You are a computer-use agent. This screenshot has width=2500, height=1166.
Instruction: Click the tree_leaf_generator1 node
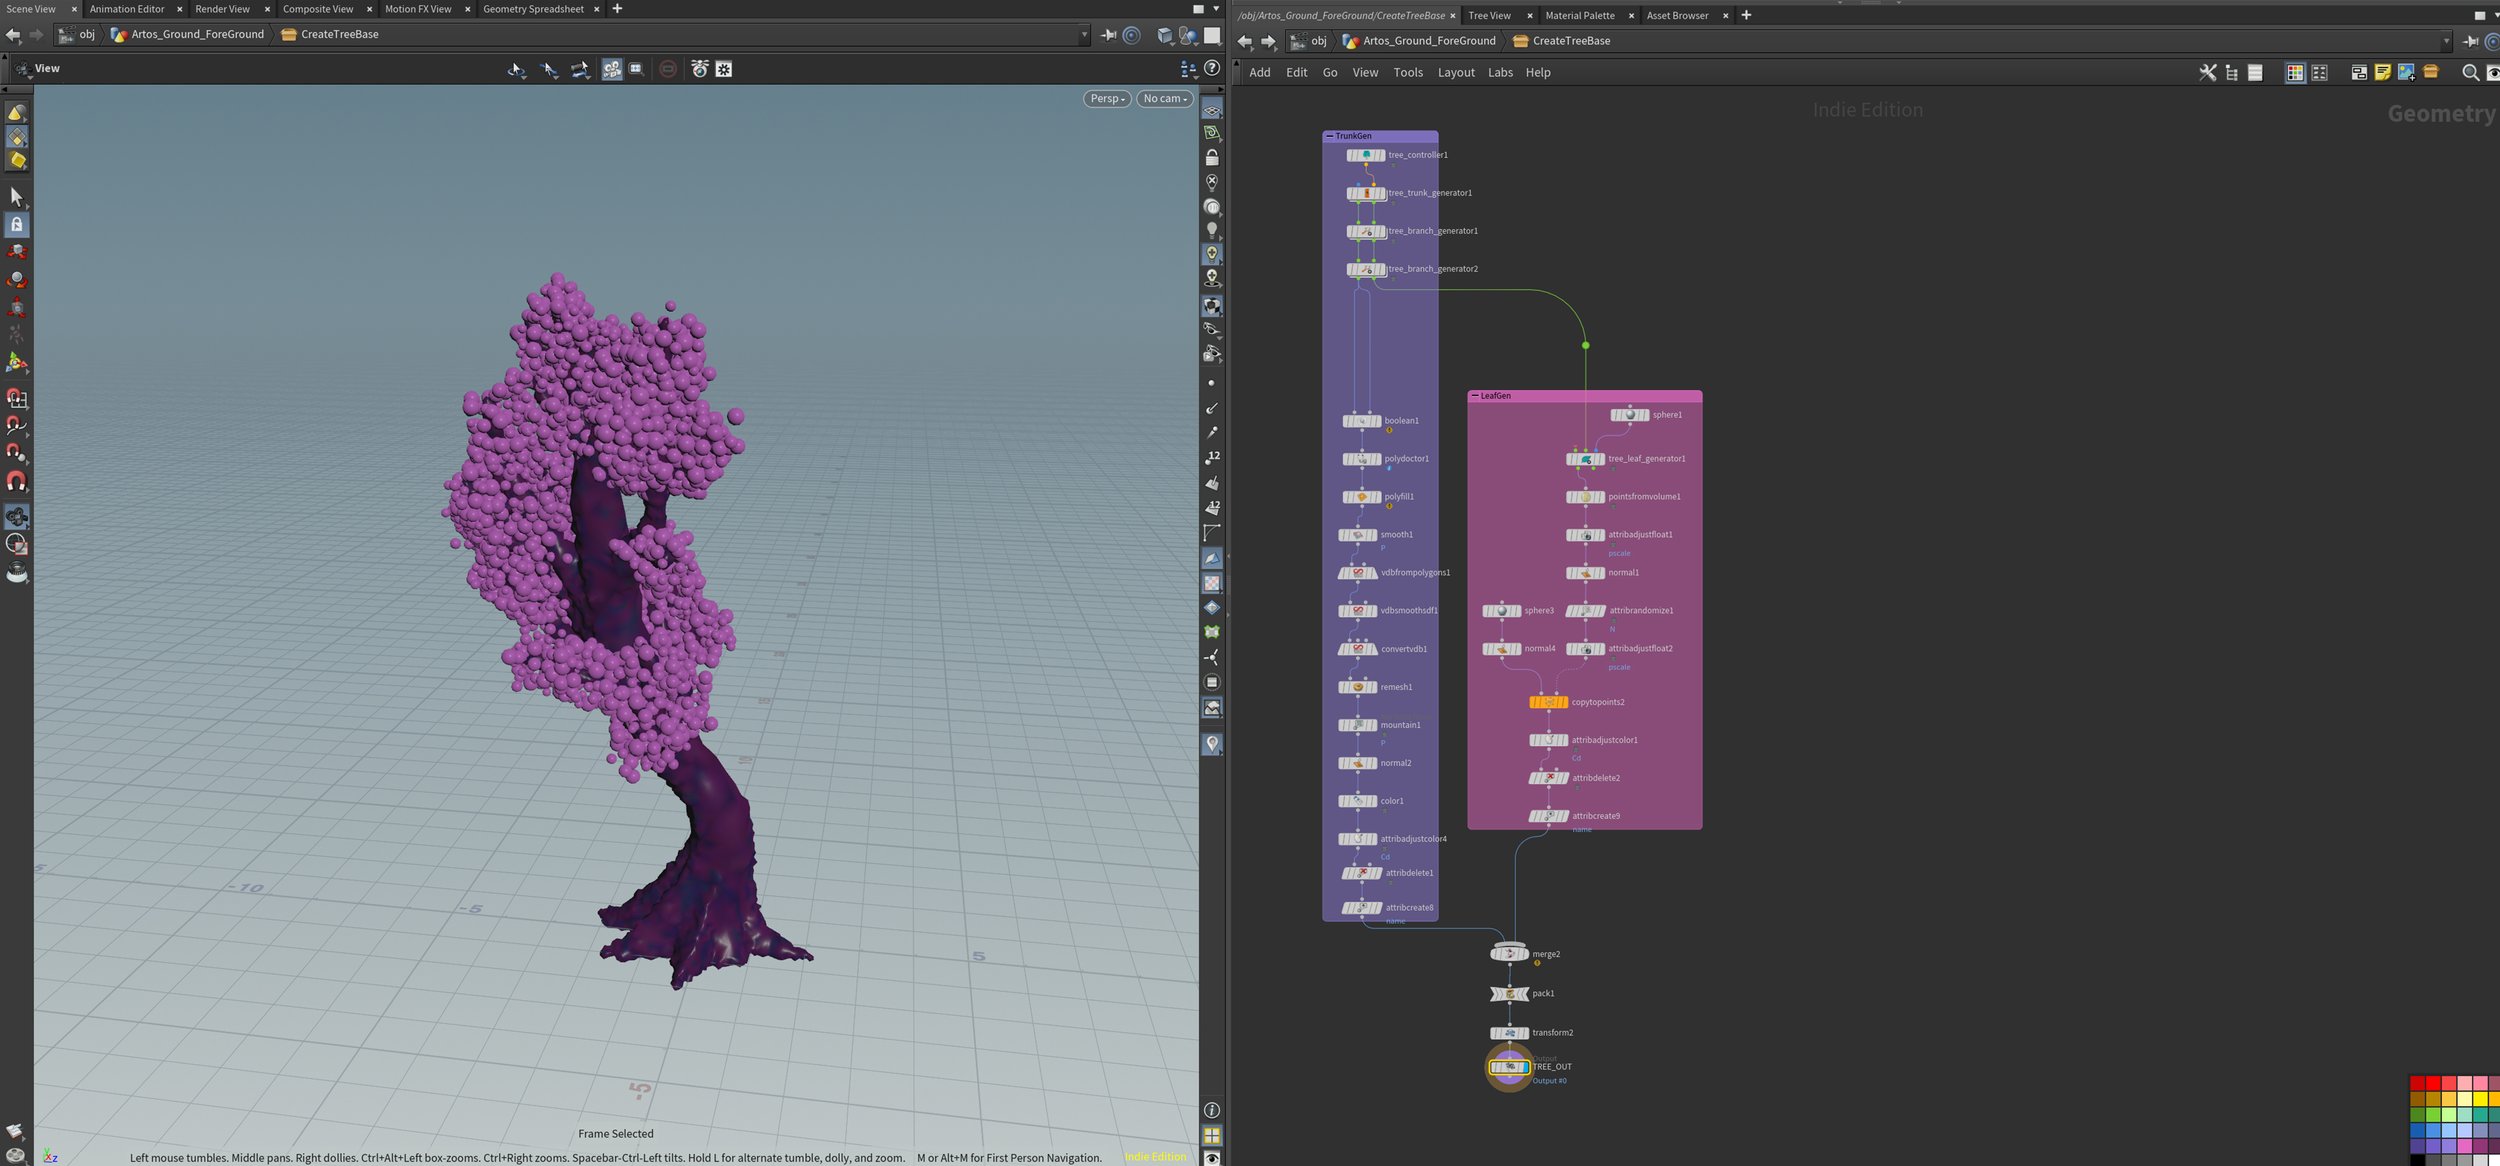click(x=1585, y=459)
